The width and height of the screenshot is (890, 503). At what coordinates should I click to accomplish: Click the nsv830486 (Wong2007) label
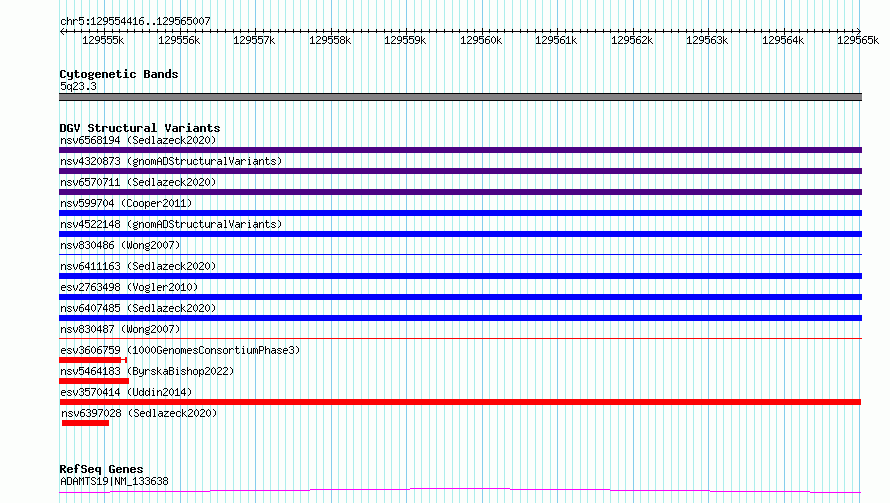[120, 245]
